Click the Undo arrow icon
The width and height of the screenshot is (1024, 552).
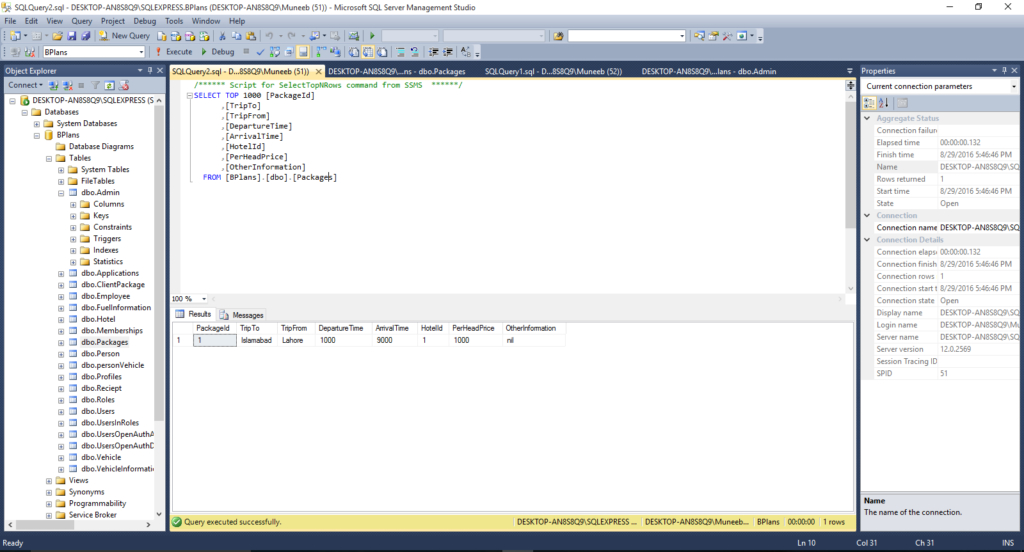pyautogui.click(x=268, y=36)
